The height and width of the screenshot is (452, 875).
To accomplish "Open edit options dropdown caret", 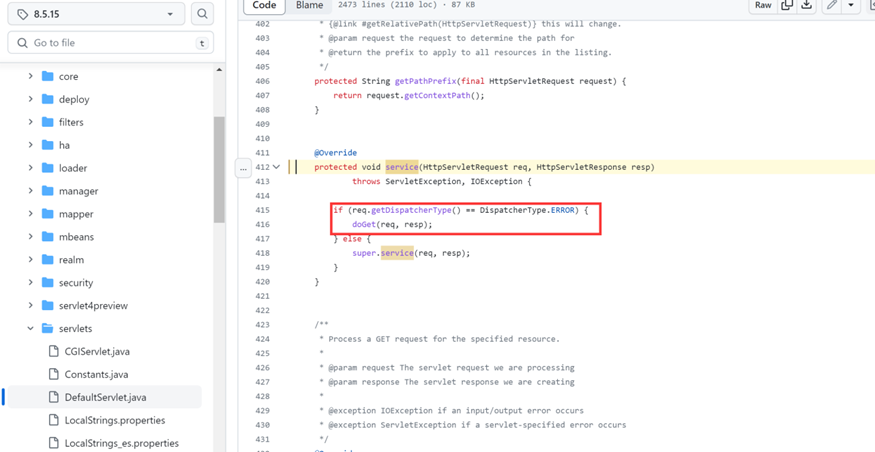I will coord(851,5).
